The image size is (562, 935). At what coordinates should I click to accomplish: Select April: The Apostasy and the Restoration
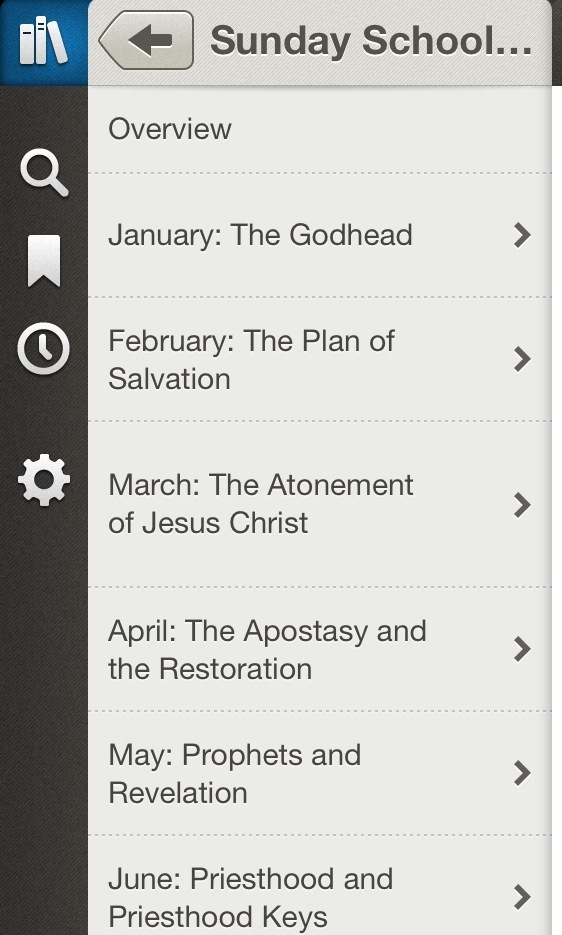click(320, 649)
